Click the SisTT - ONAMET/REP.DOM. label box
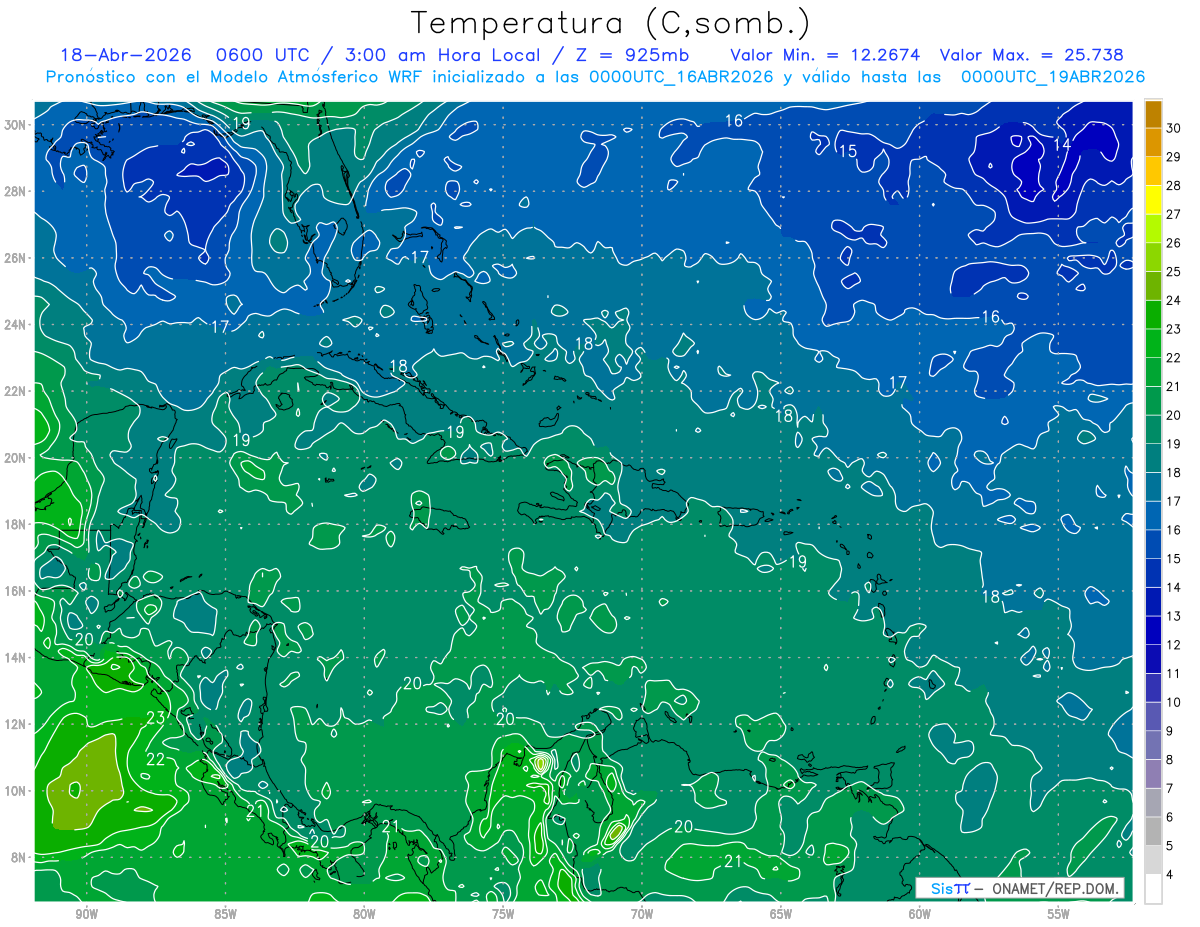1200x927 pixels. click(1019, 888)
